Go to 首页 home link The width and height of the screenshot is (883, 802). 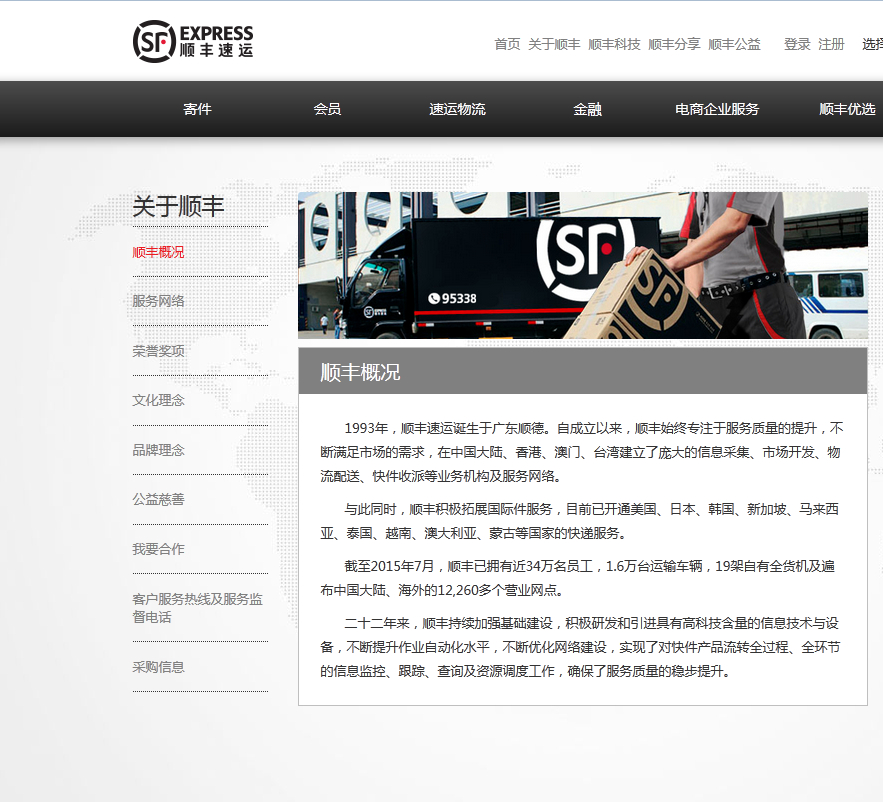(507, 44)
